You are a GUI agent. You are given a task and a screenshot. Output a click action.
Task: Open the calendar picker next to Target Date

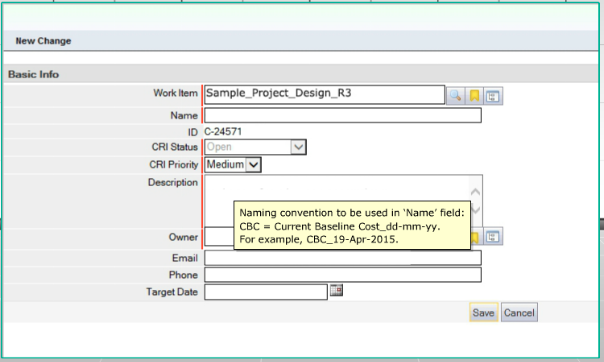(336, 290)
